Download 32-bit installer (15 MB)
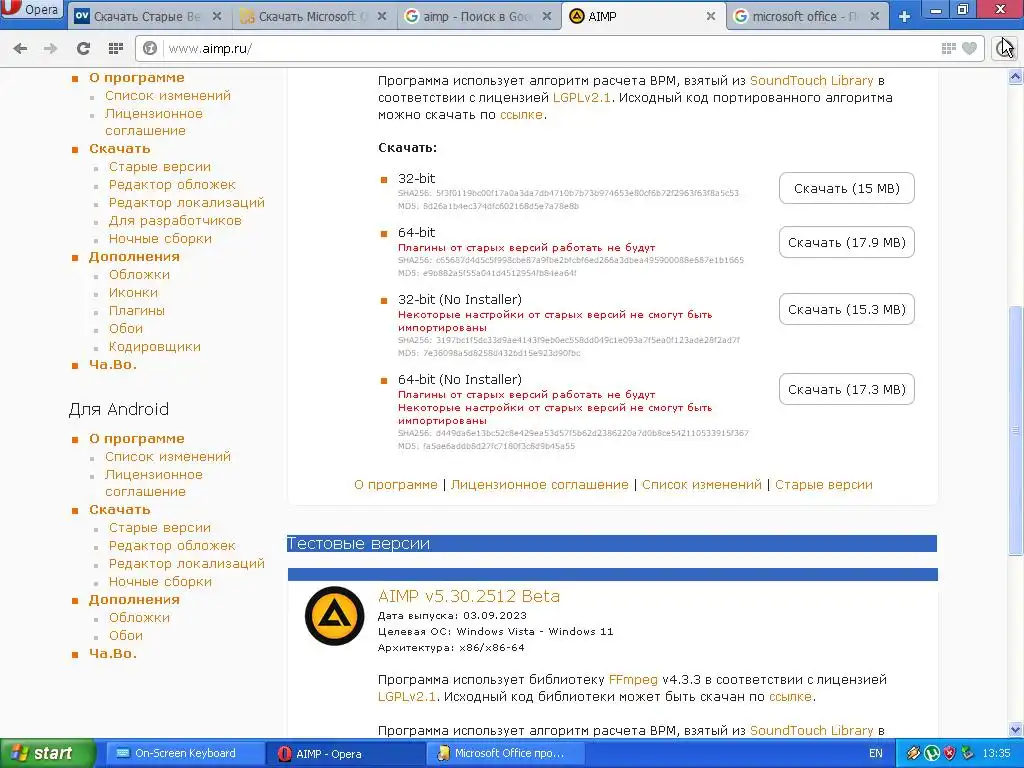 coord(846,189)
